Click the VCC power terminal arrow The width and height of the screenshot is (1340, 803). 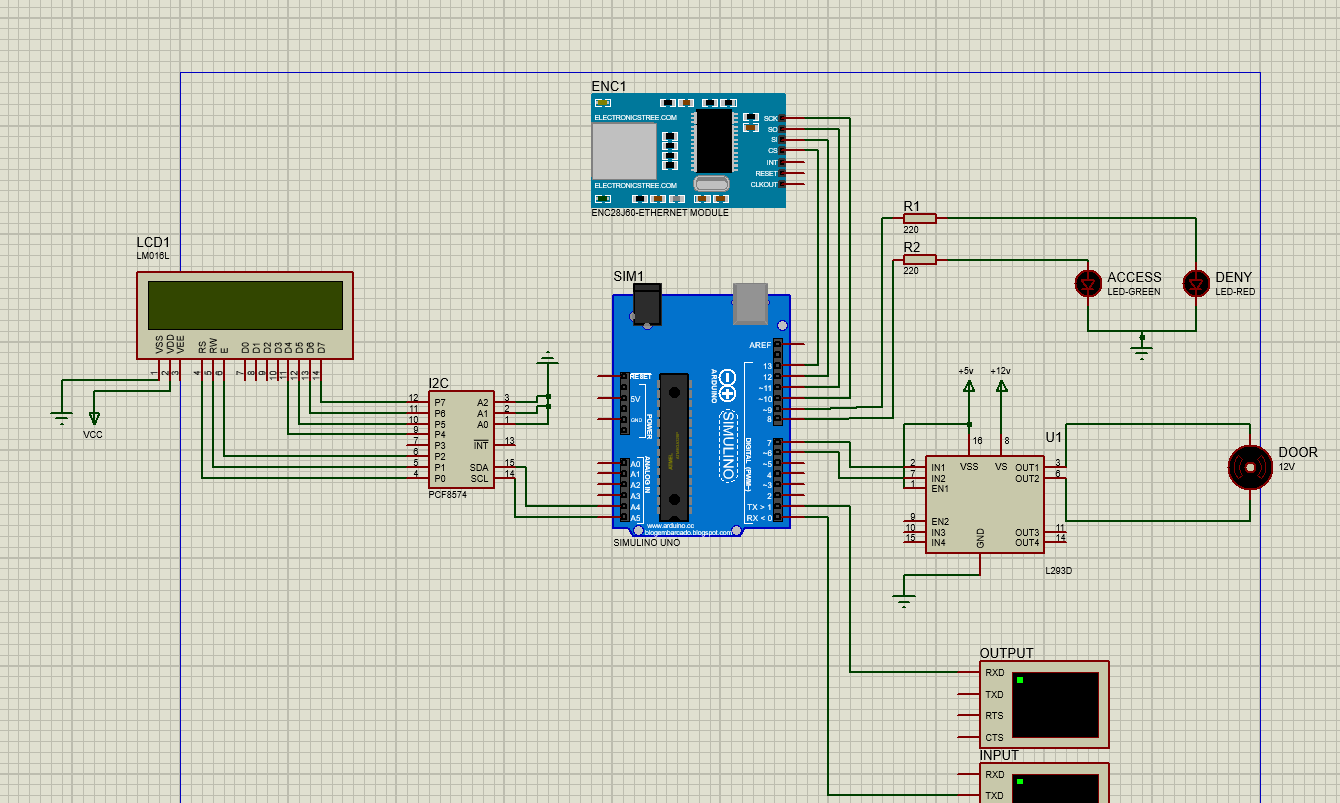[95, 417]
